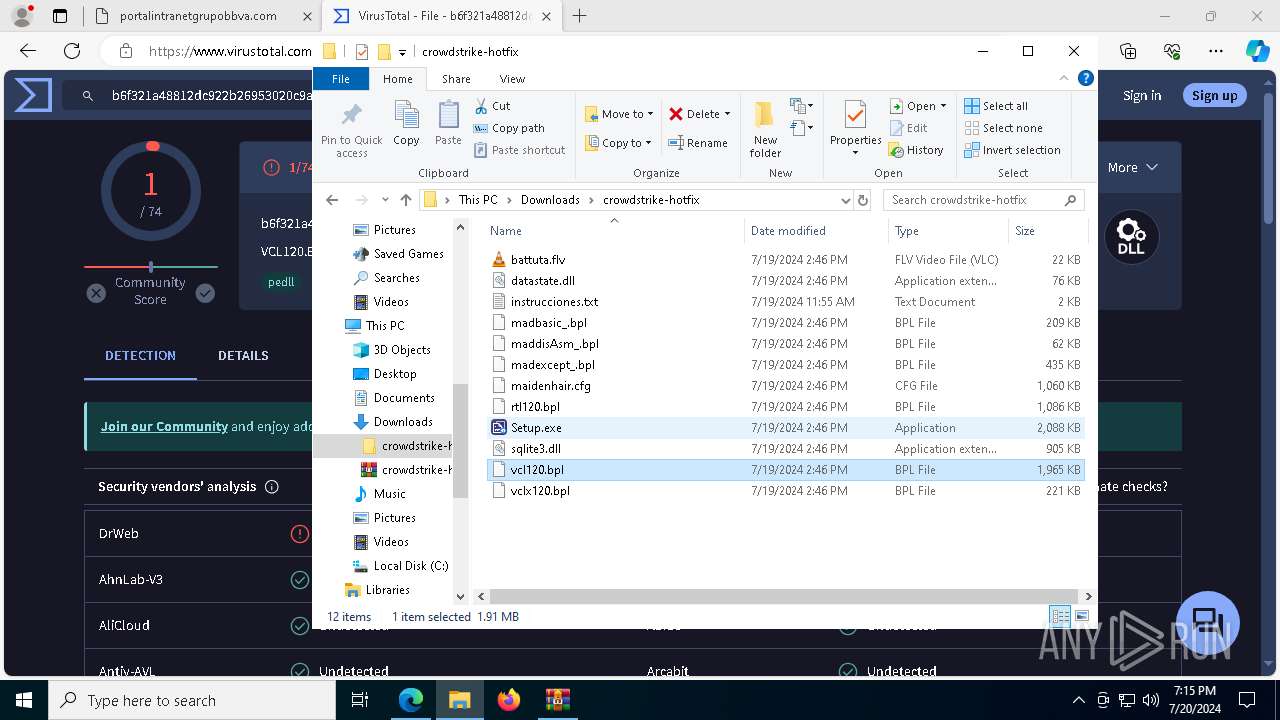Click Join our Community link
The height and width of the screenshot is (720, 1280).
[x=164, y=426]
